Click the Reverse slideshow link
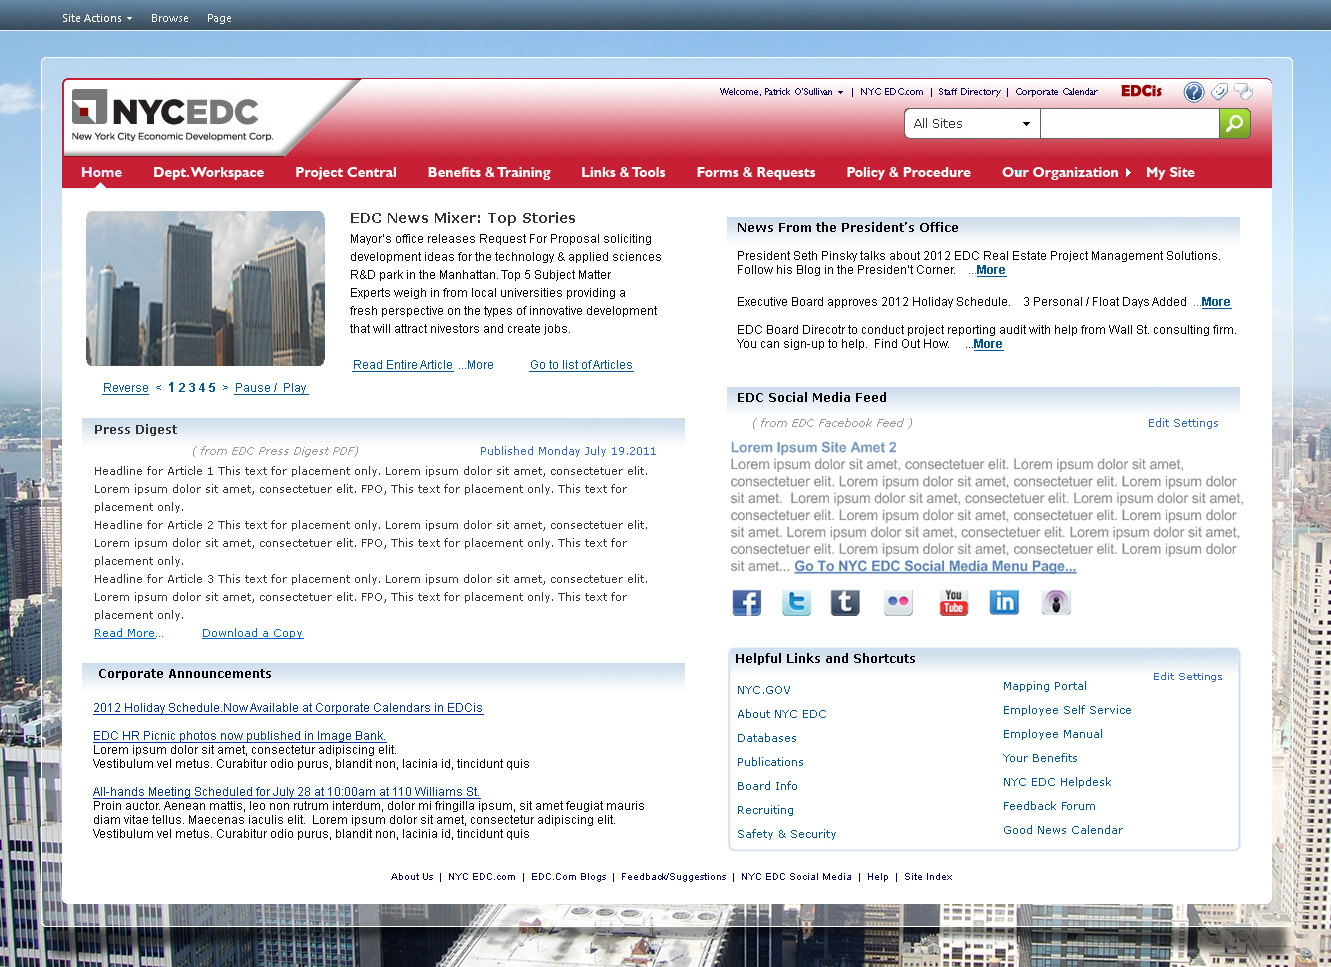This screenshot has width=1331, height=967. point(126,388)
